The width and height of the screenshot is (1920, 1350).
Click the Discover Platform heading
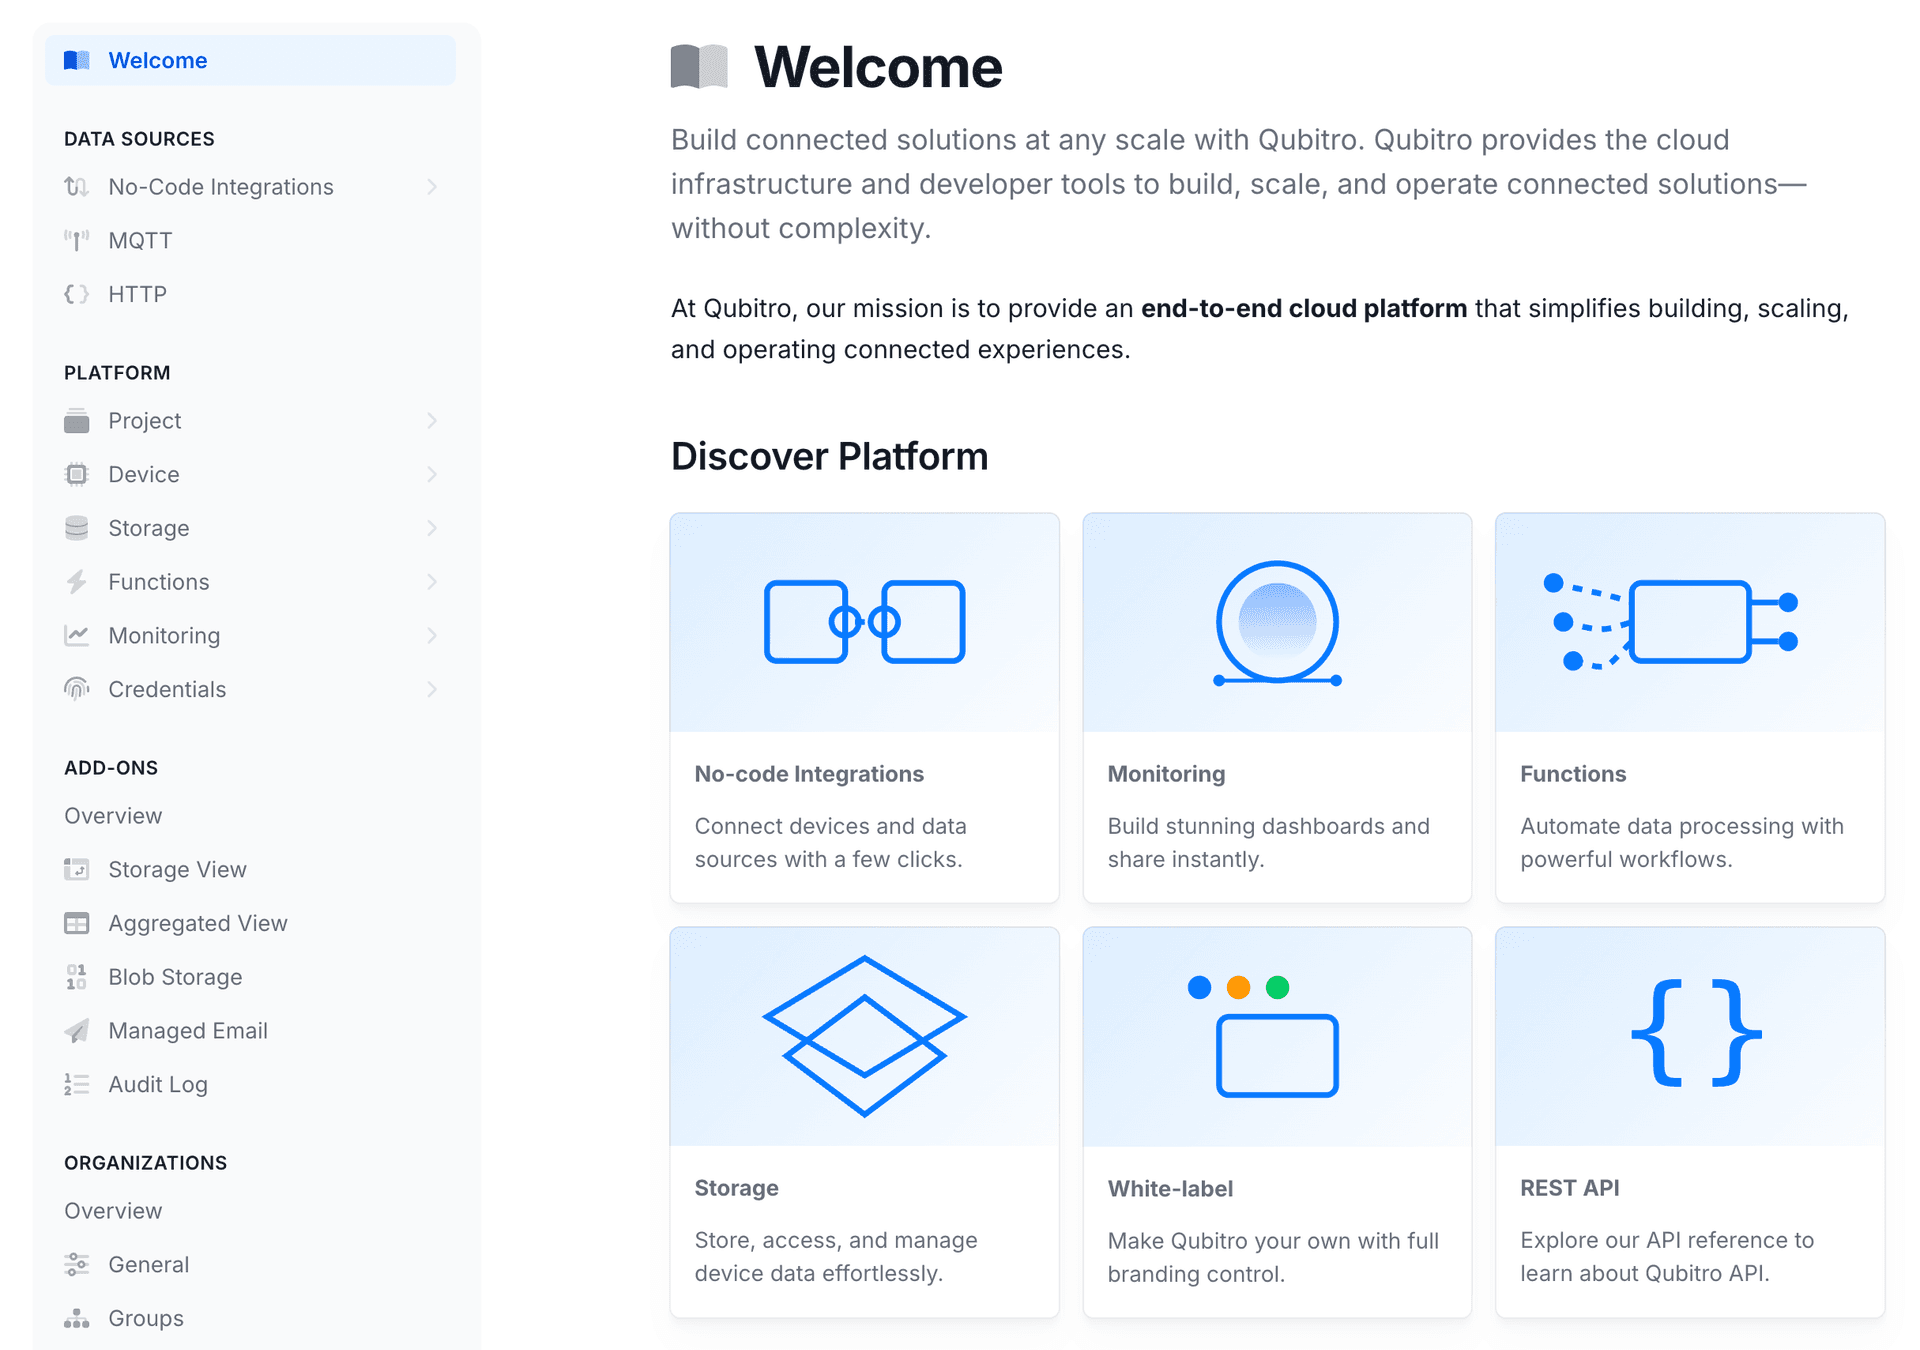829,456
